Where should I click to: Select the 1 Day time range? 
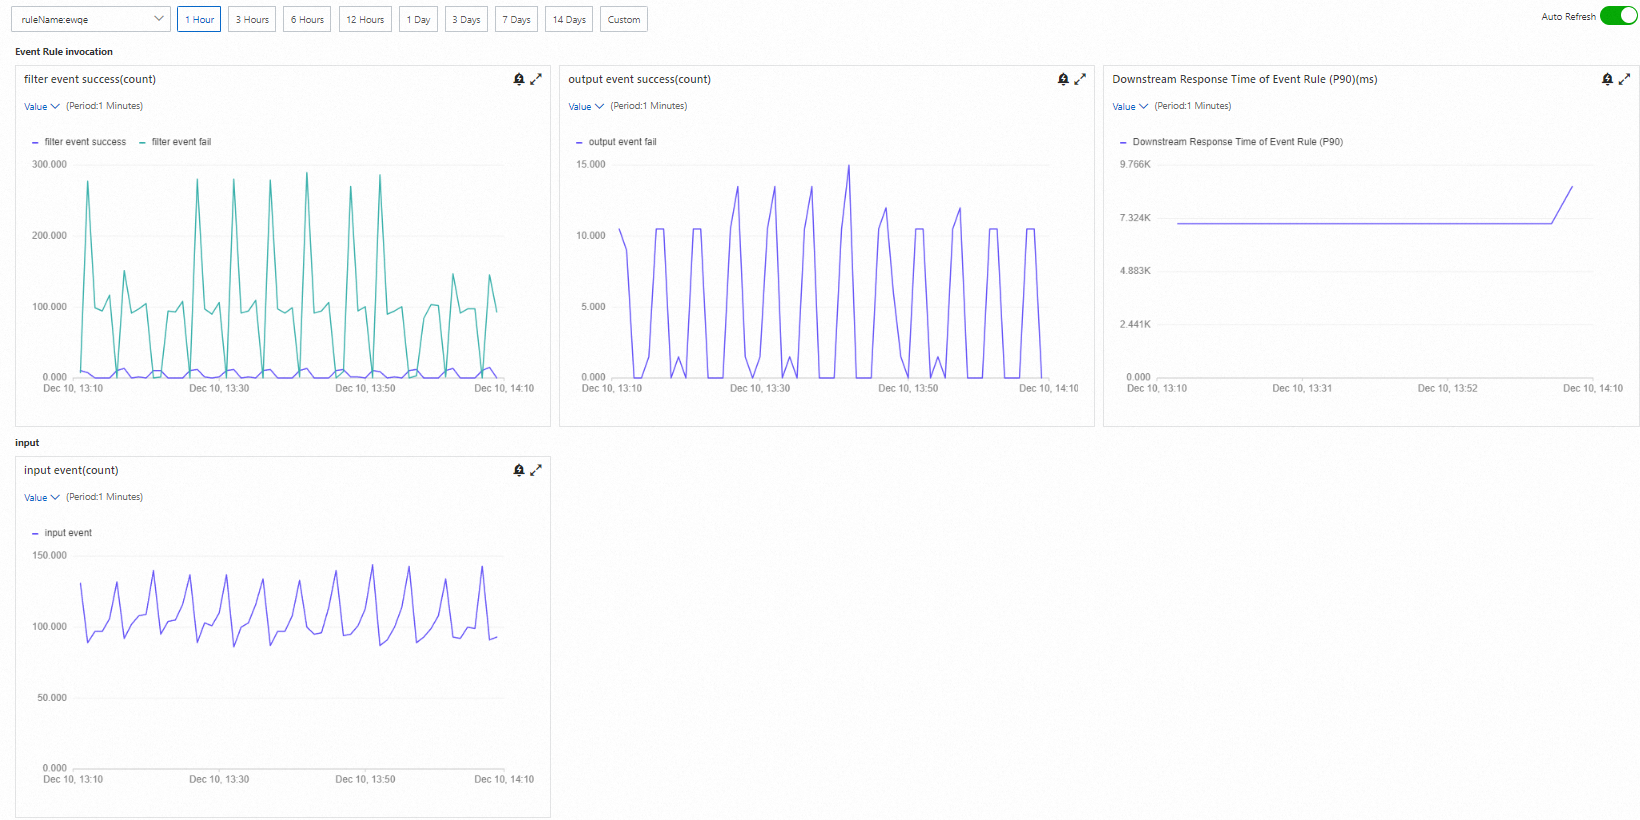pyautogui.click(x=418, y=19)
